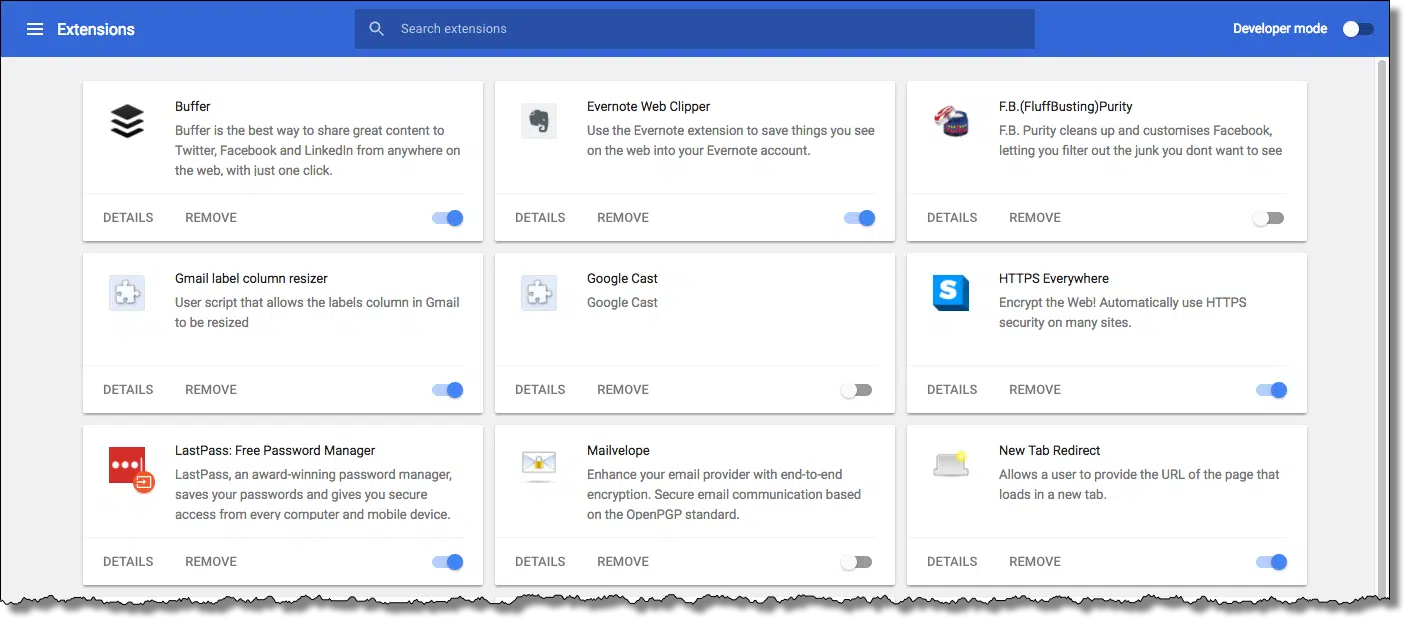Enable Developer mode toggle
Image resolution: width=1404 pixels, height=619 pixels.
point(1358,29)
